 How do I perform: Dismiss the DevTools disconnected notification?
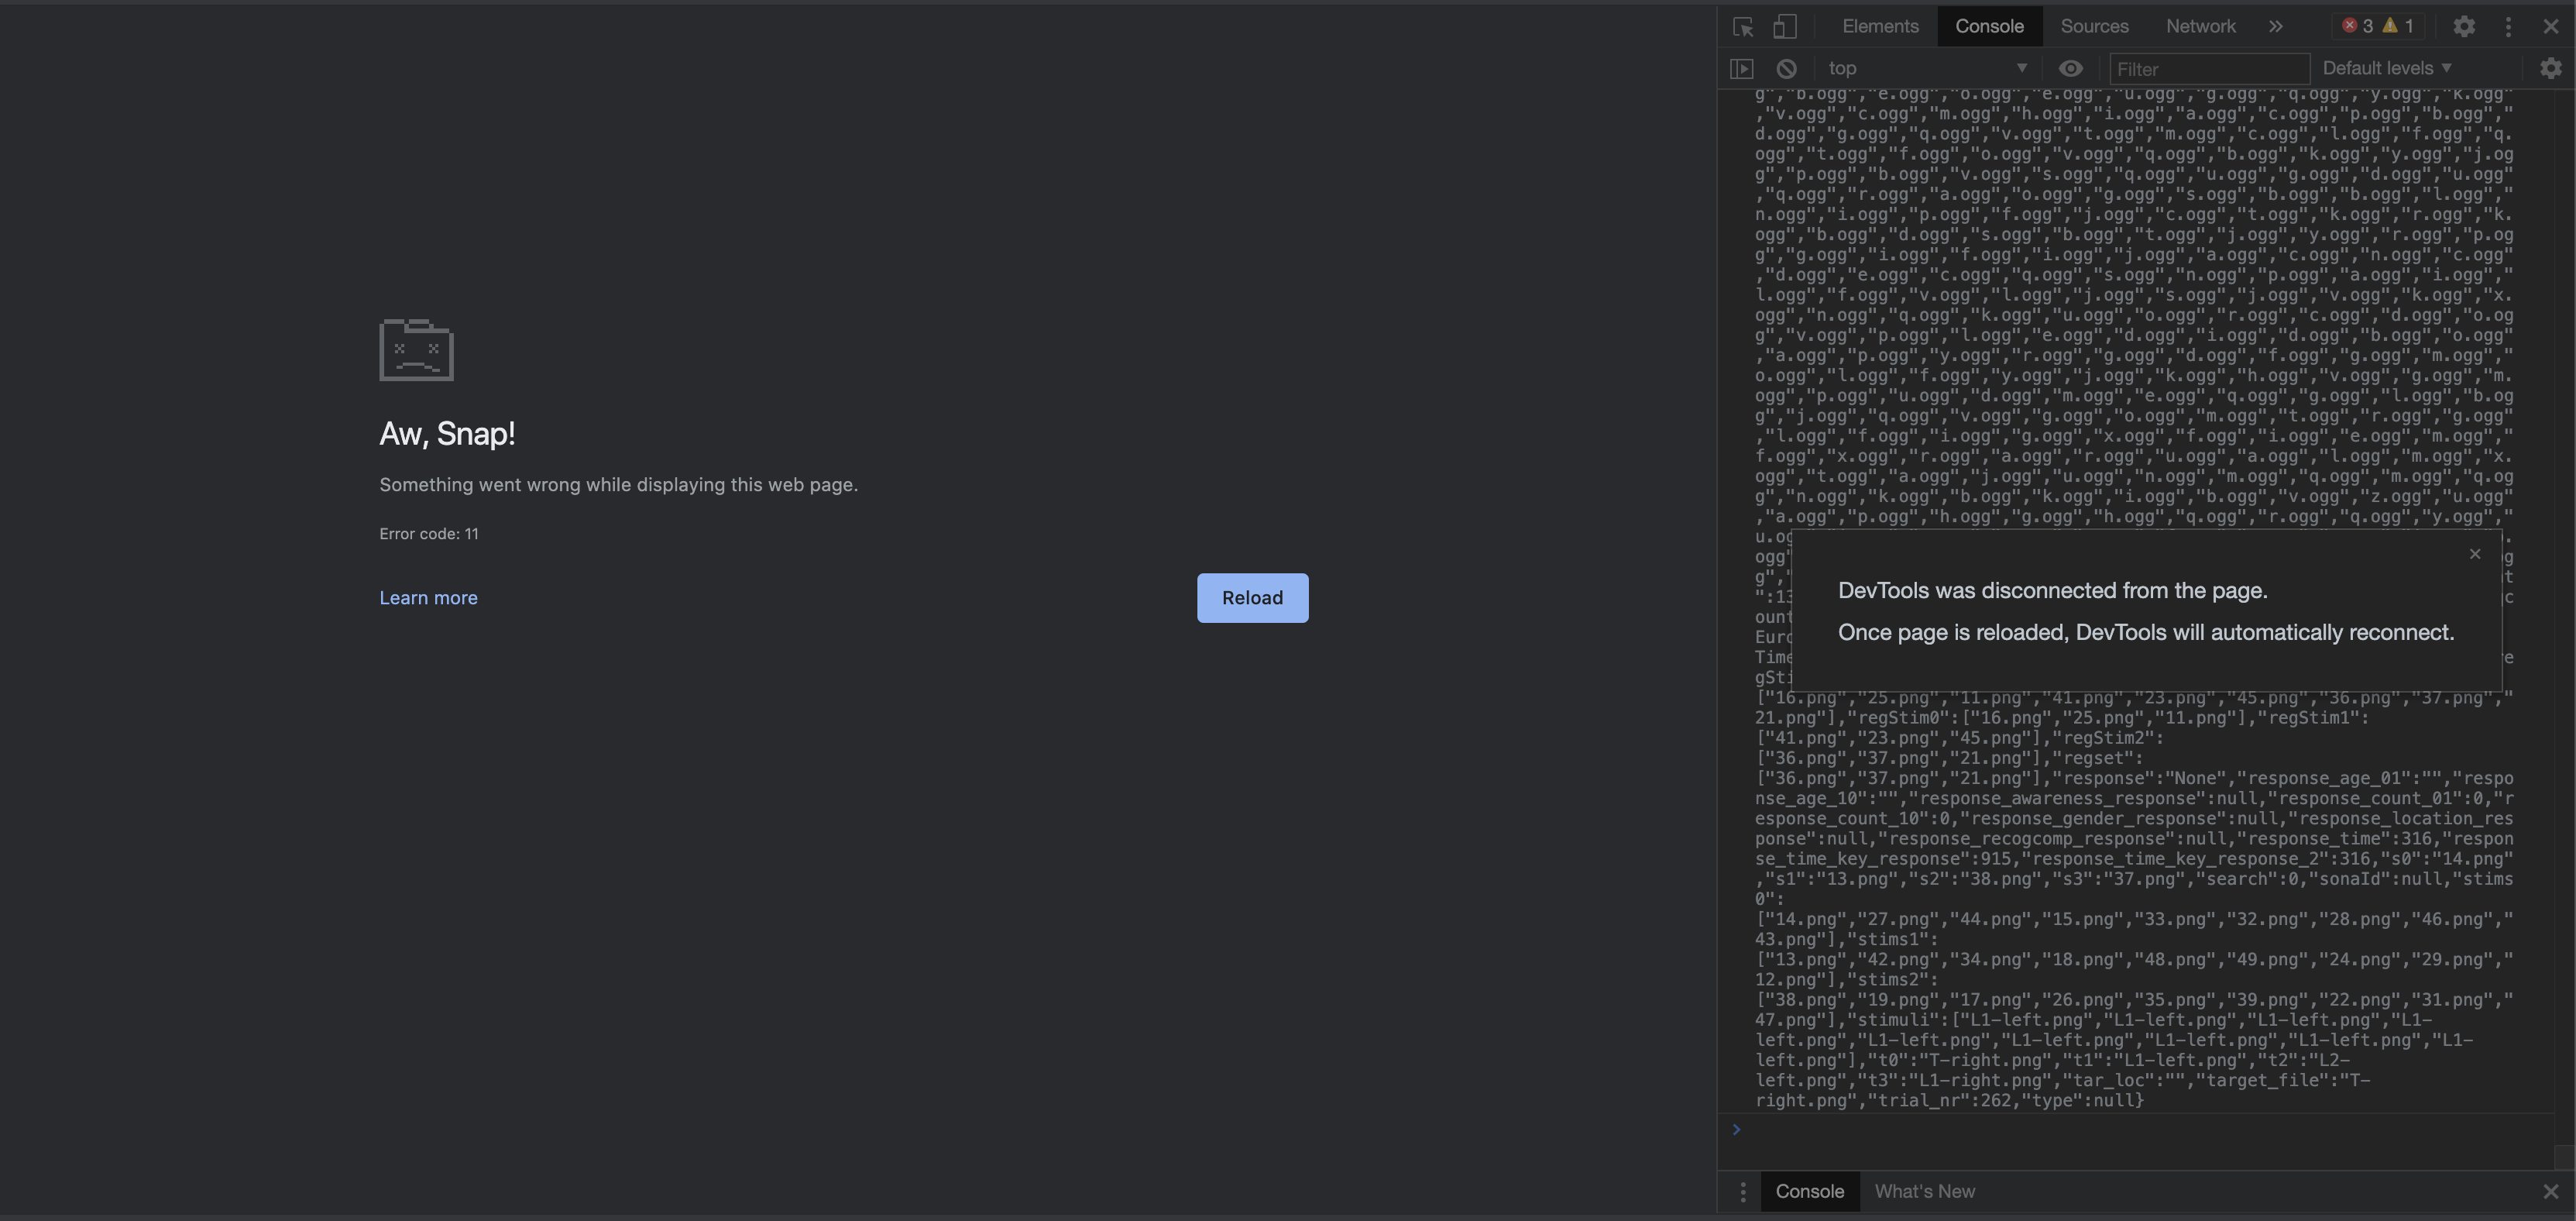(x=2475, y=553)
